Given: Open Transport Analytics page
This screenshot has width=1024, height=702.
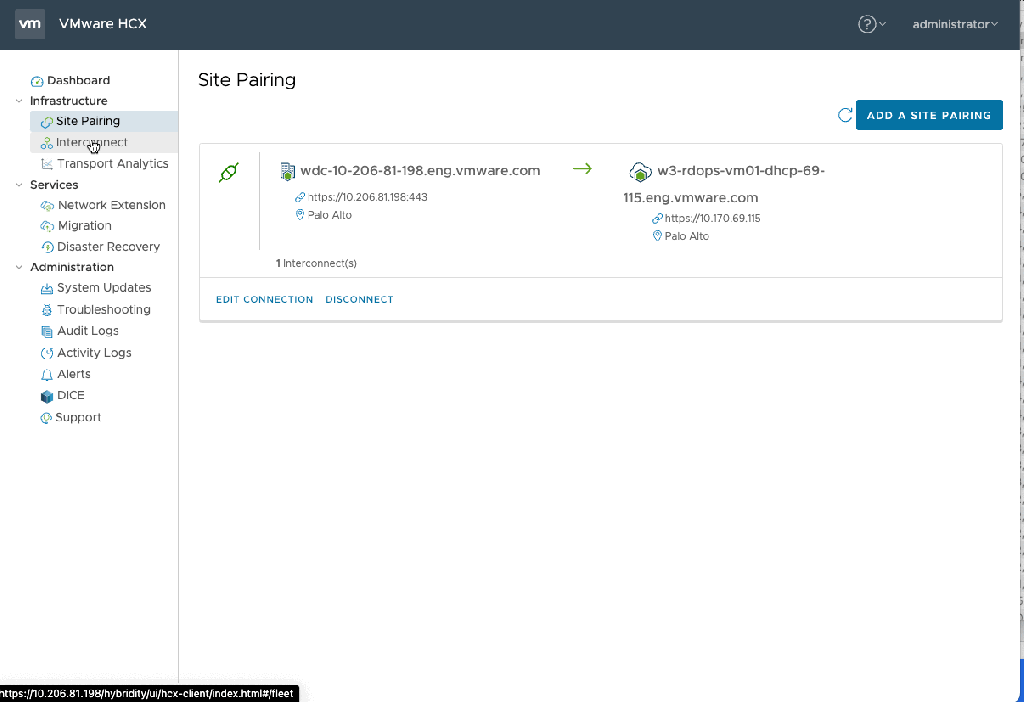Looking at the screenshot, I should (x=112, y=164).
